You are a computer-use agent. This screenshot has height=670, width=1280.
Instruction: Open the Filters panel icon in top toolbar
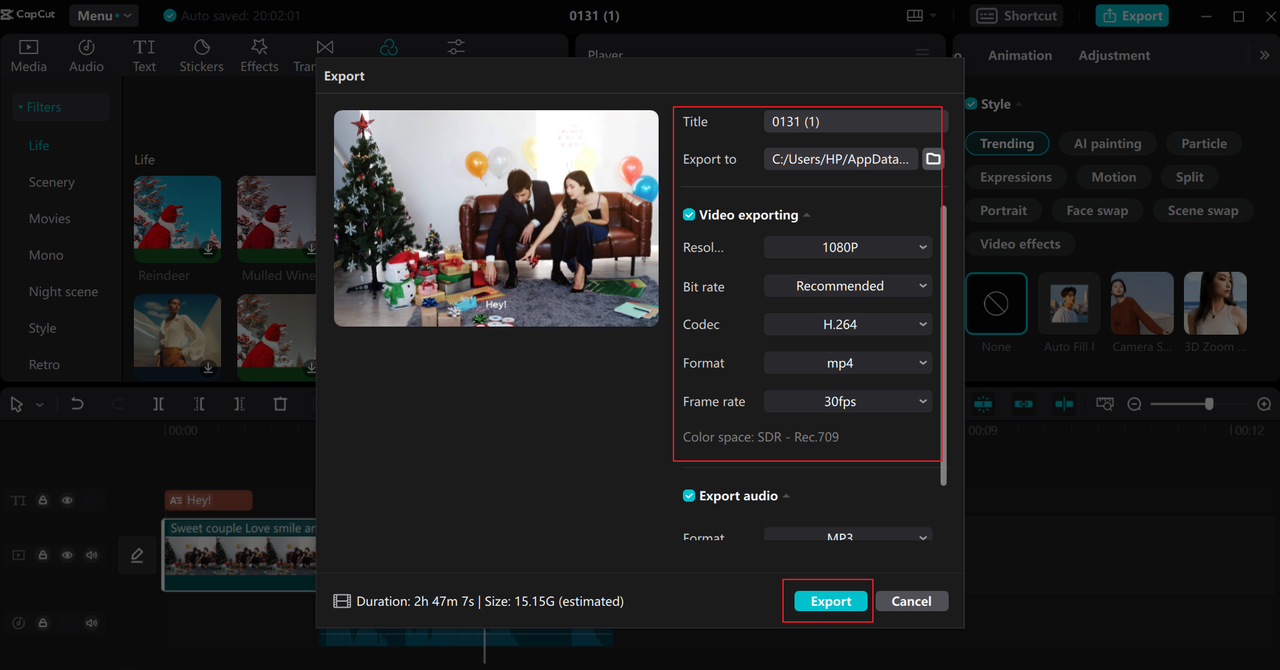pos(389,48)
